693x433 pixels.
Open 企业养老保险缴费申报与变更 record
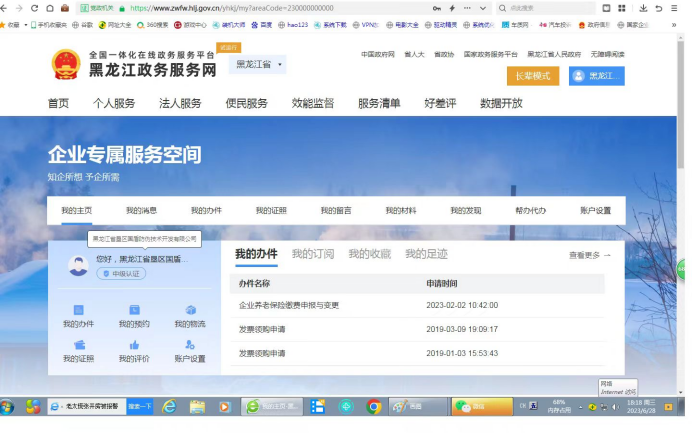point(288,305)
